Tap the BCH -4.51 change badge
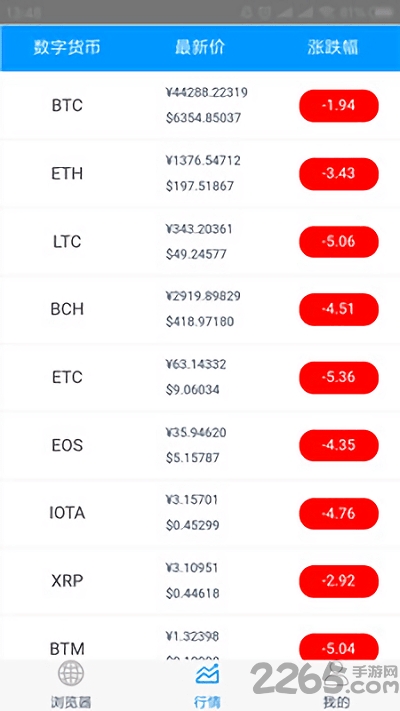Image resolution: width=400 pixels, height=711 pixels. click(338, 309)
